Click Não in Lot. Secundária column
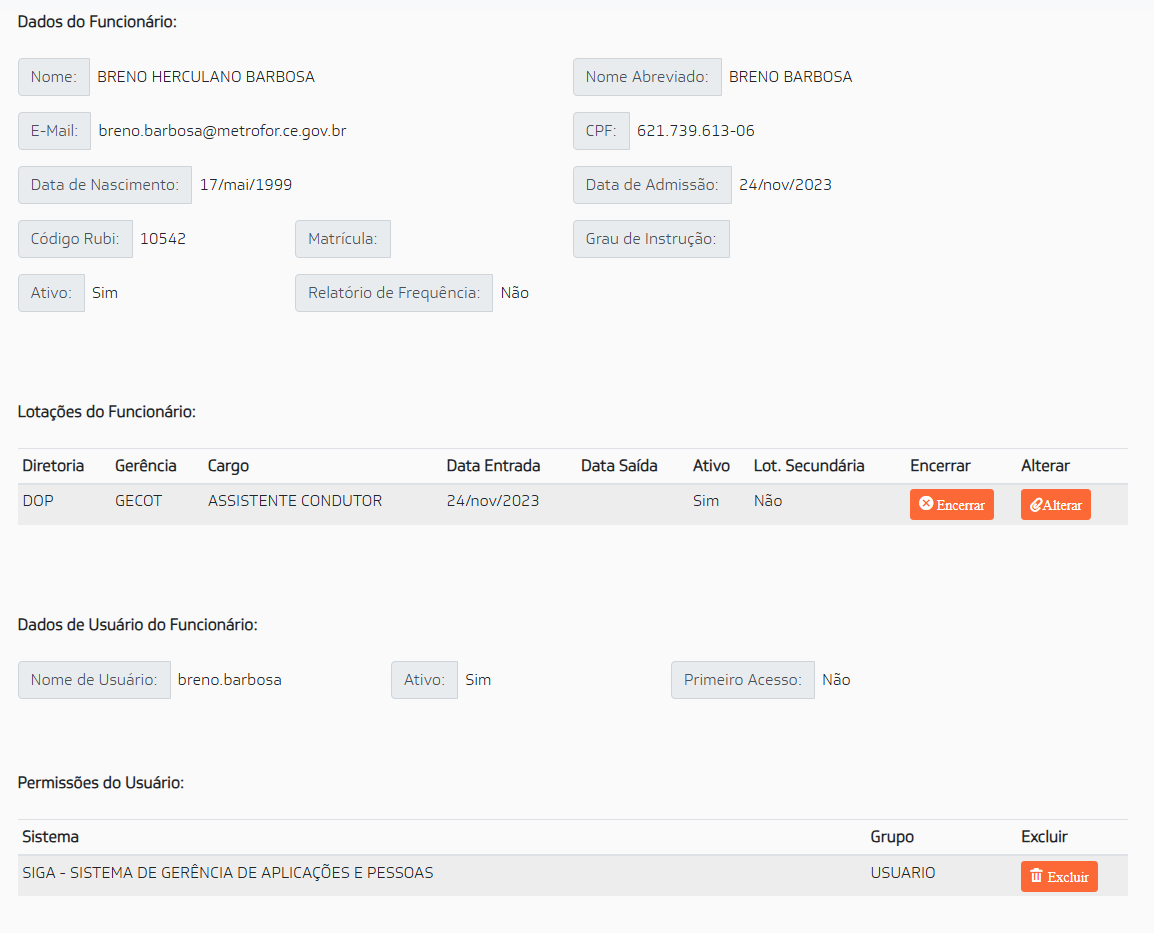This screenshot has width=1154, height=933. (768, 501)
